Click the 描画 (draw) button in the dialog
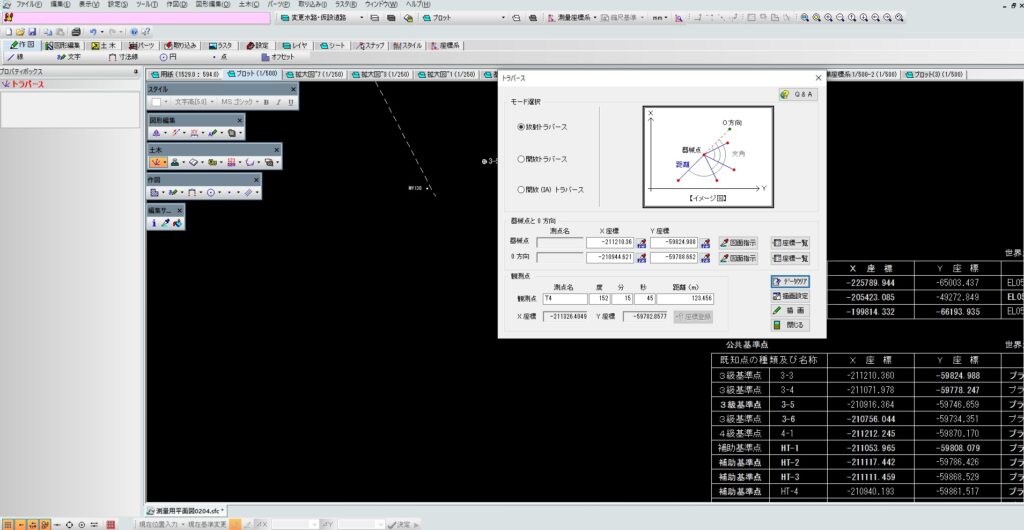The height and width of the screenshot is (530, 1024). pyautogui.click(x=790, y=311)
